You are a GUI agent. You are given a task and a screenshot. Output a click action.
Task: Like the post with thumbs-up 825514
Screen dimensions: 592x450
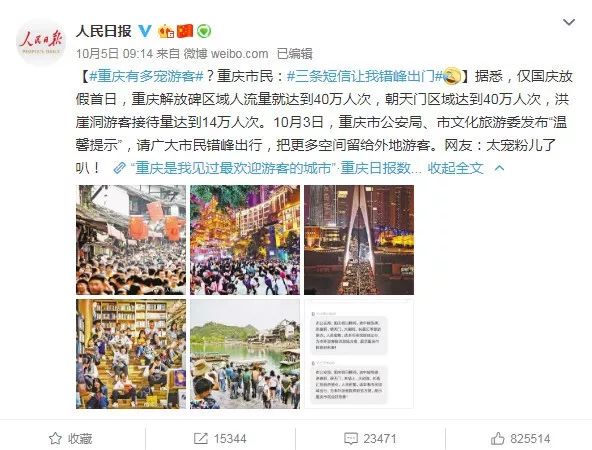coord(498,438)
